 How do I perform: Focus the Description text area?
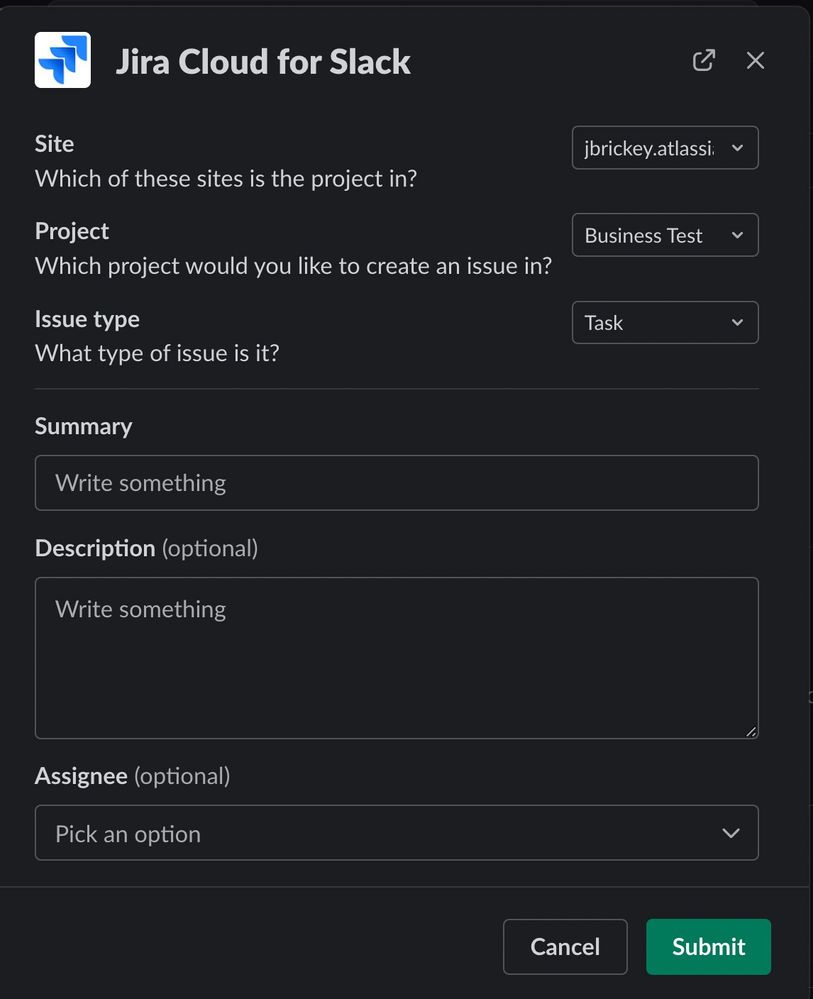pyautogui.click(x=396, y=658)
